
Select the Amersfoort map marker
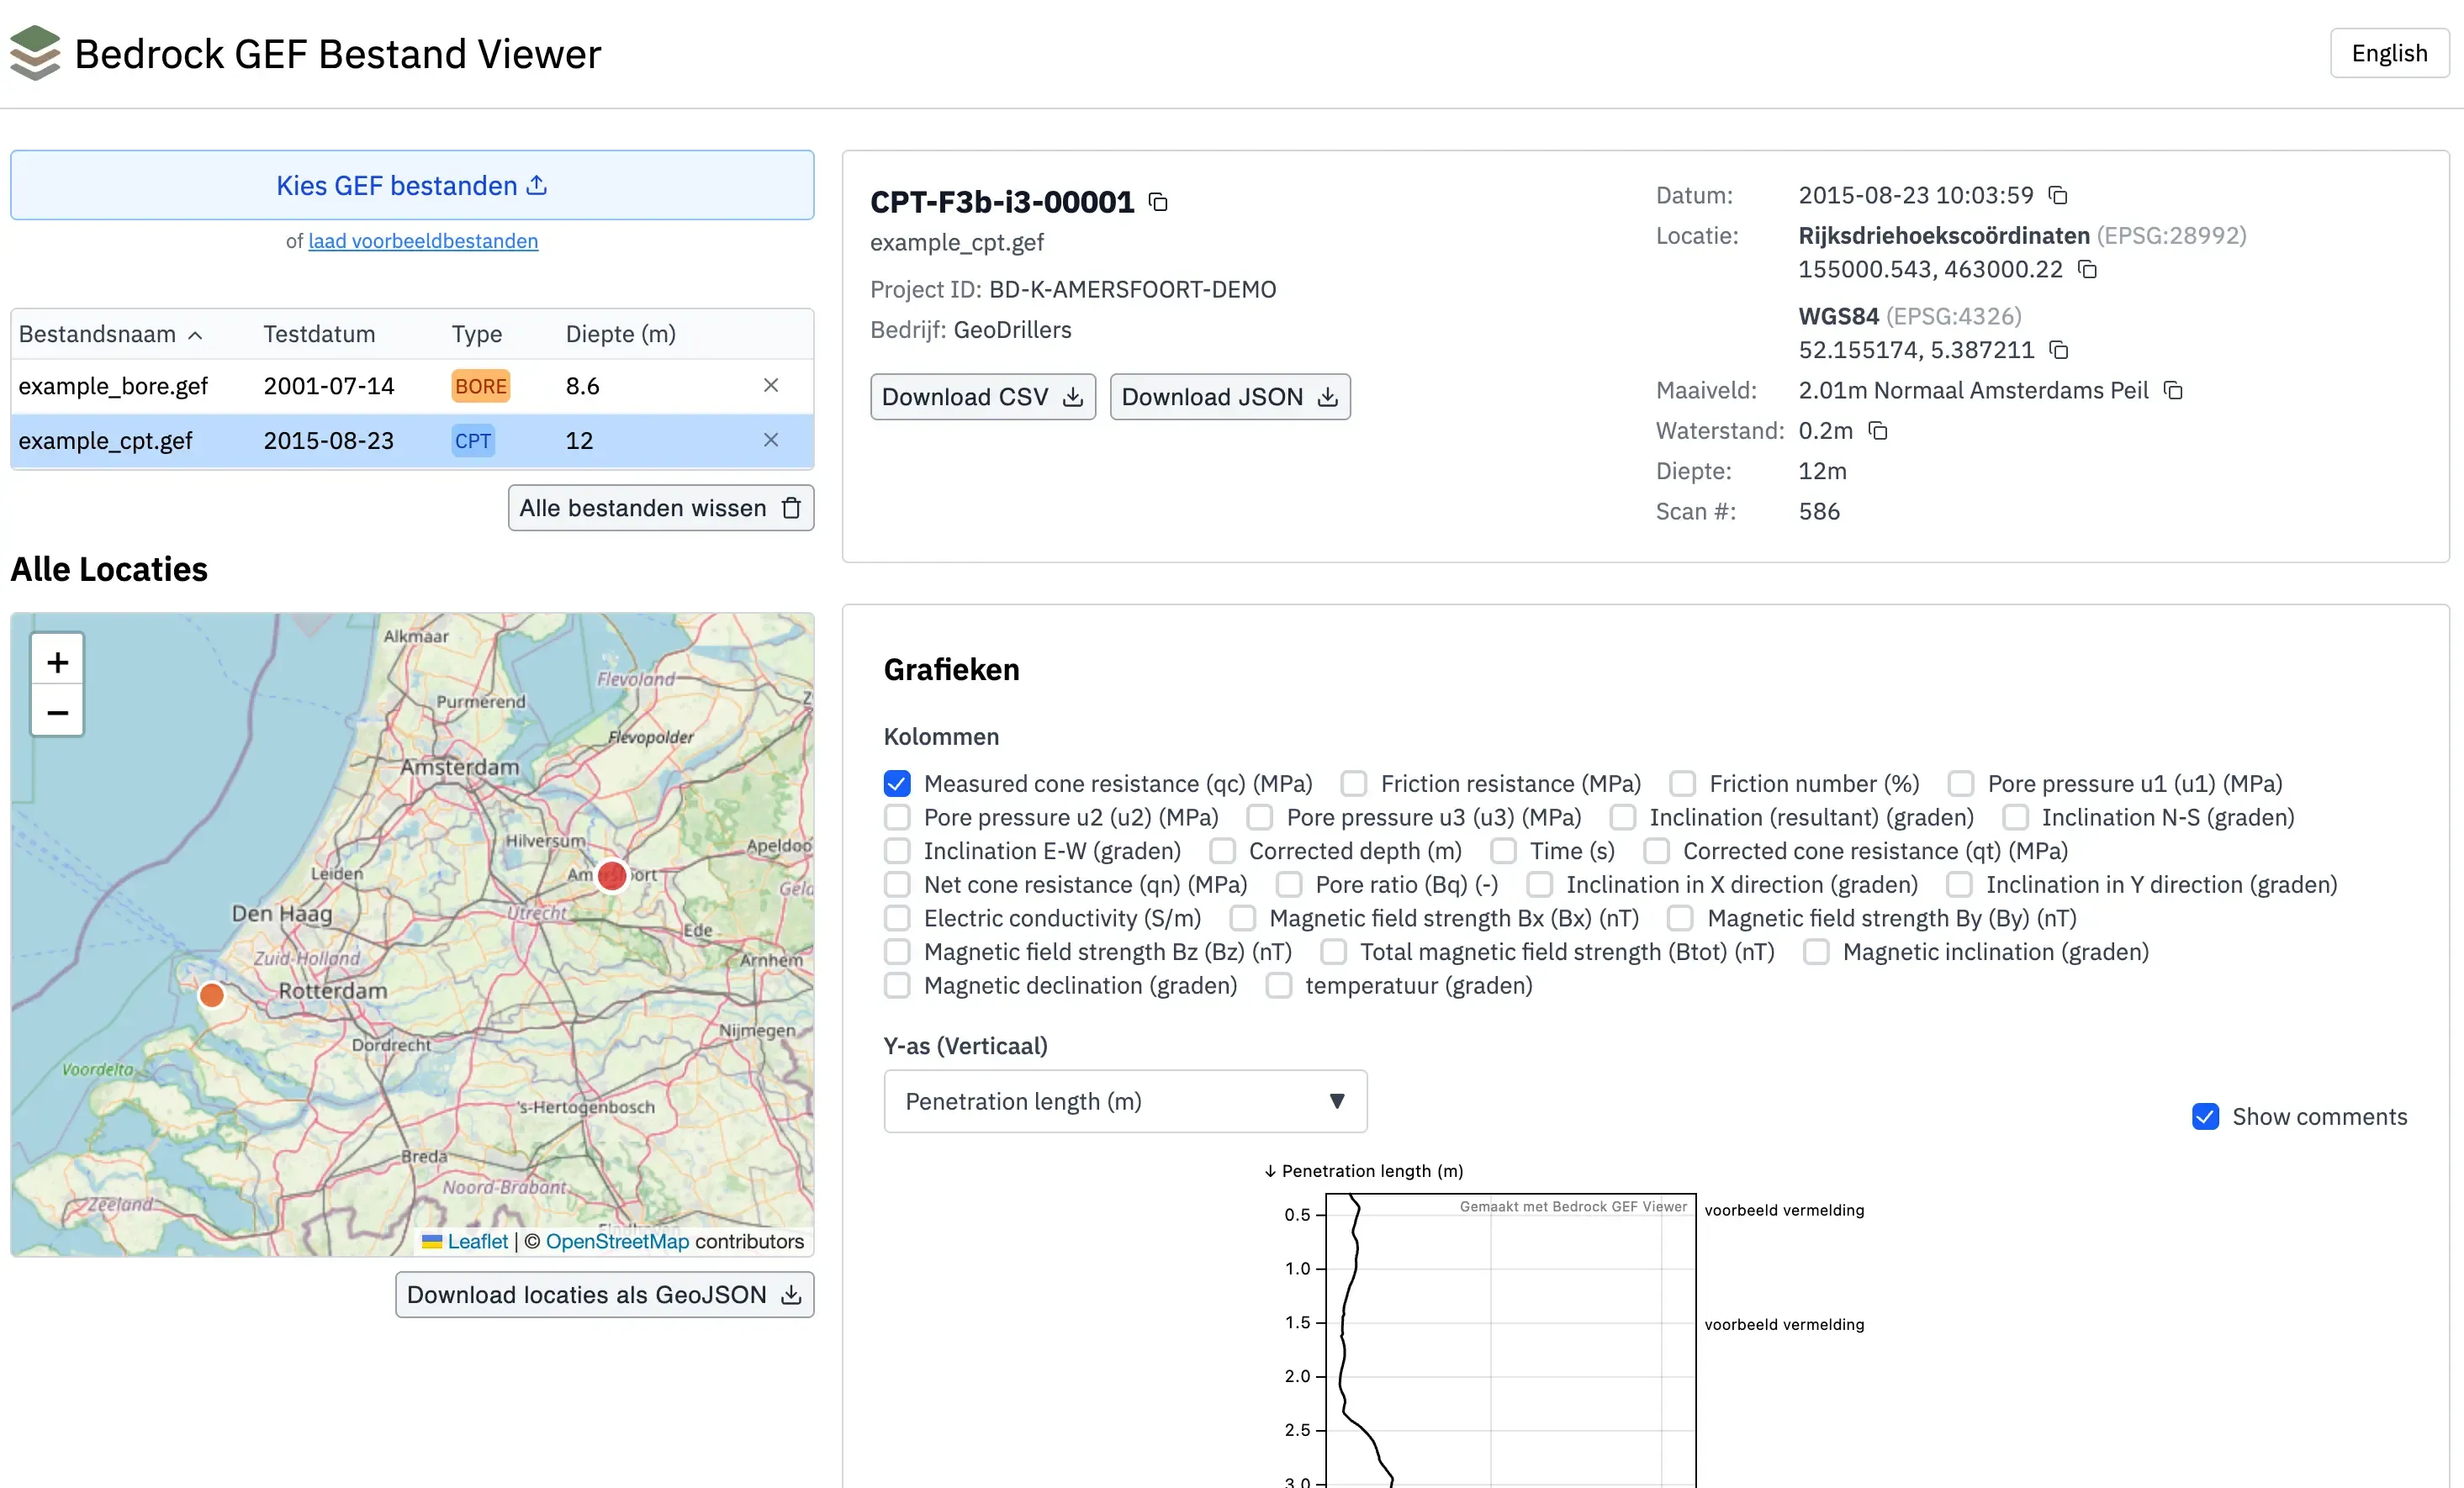point(612,876)
